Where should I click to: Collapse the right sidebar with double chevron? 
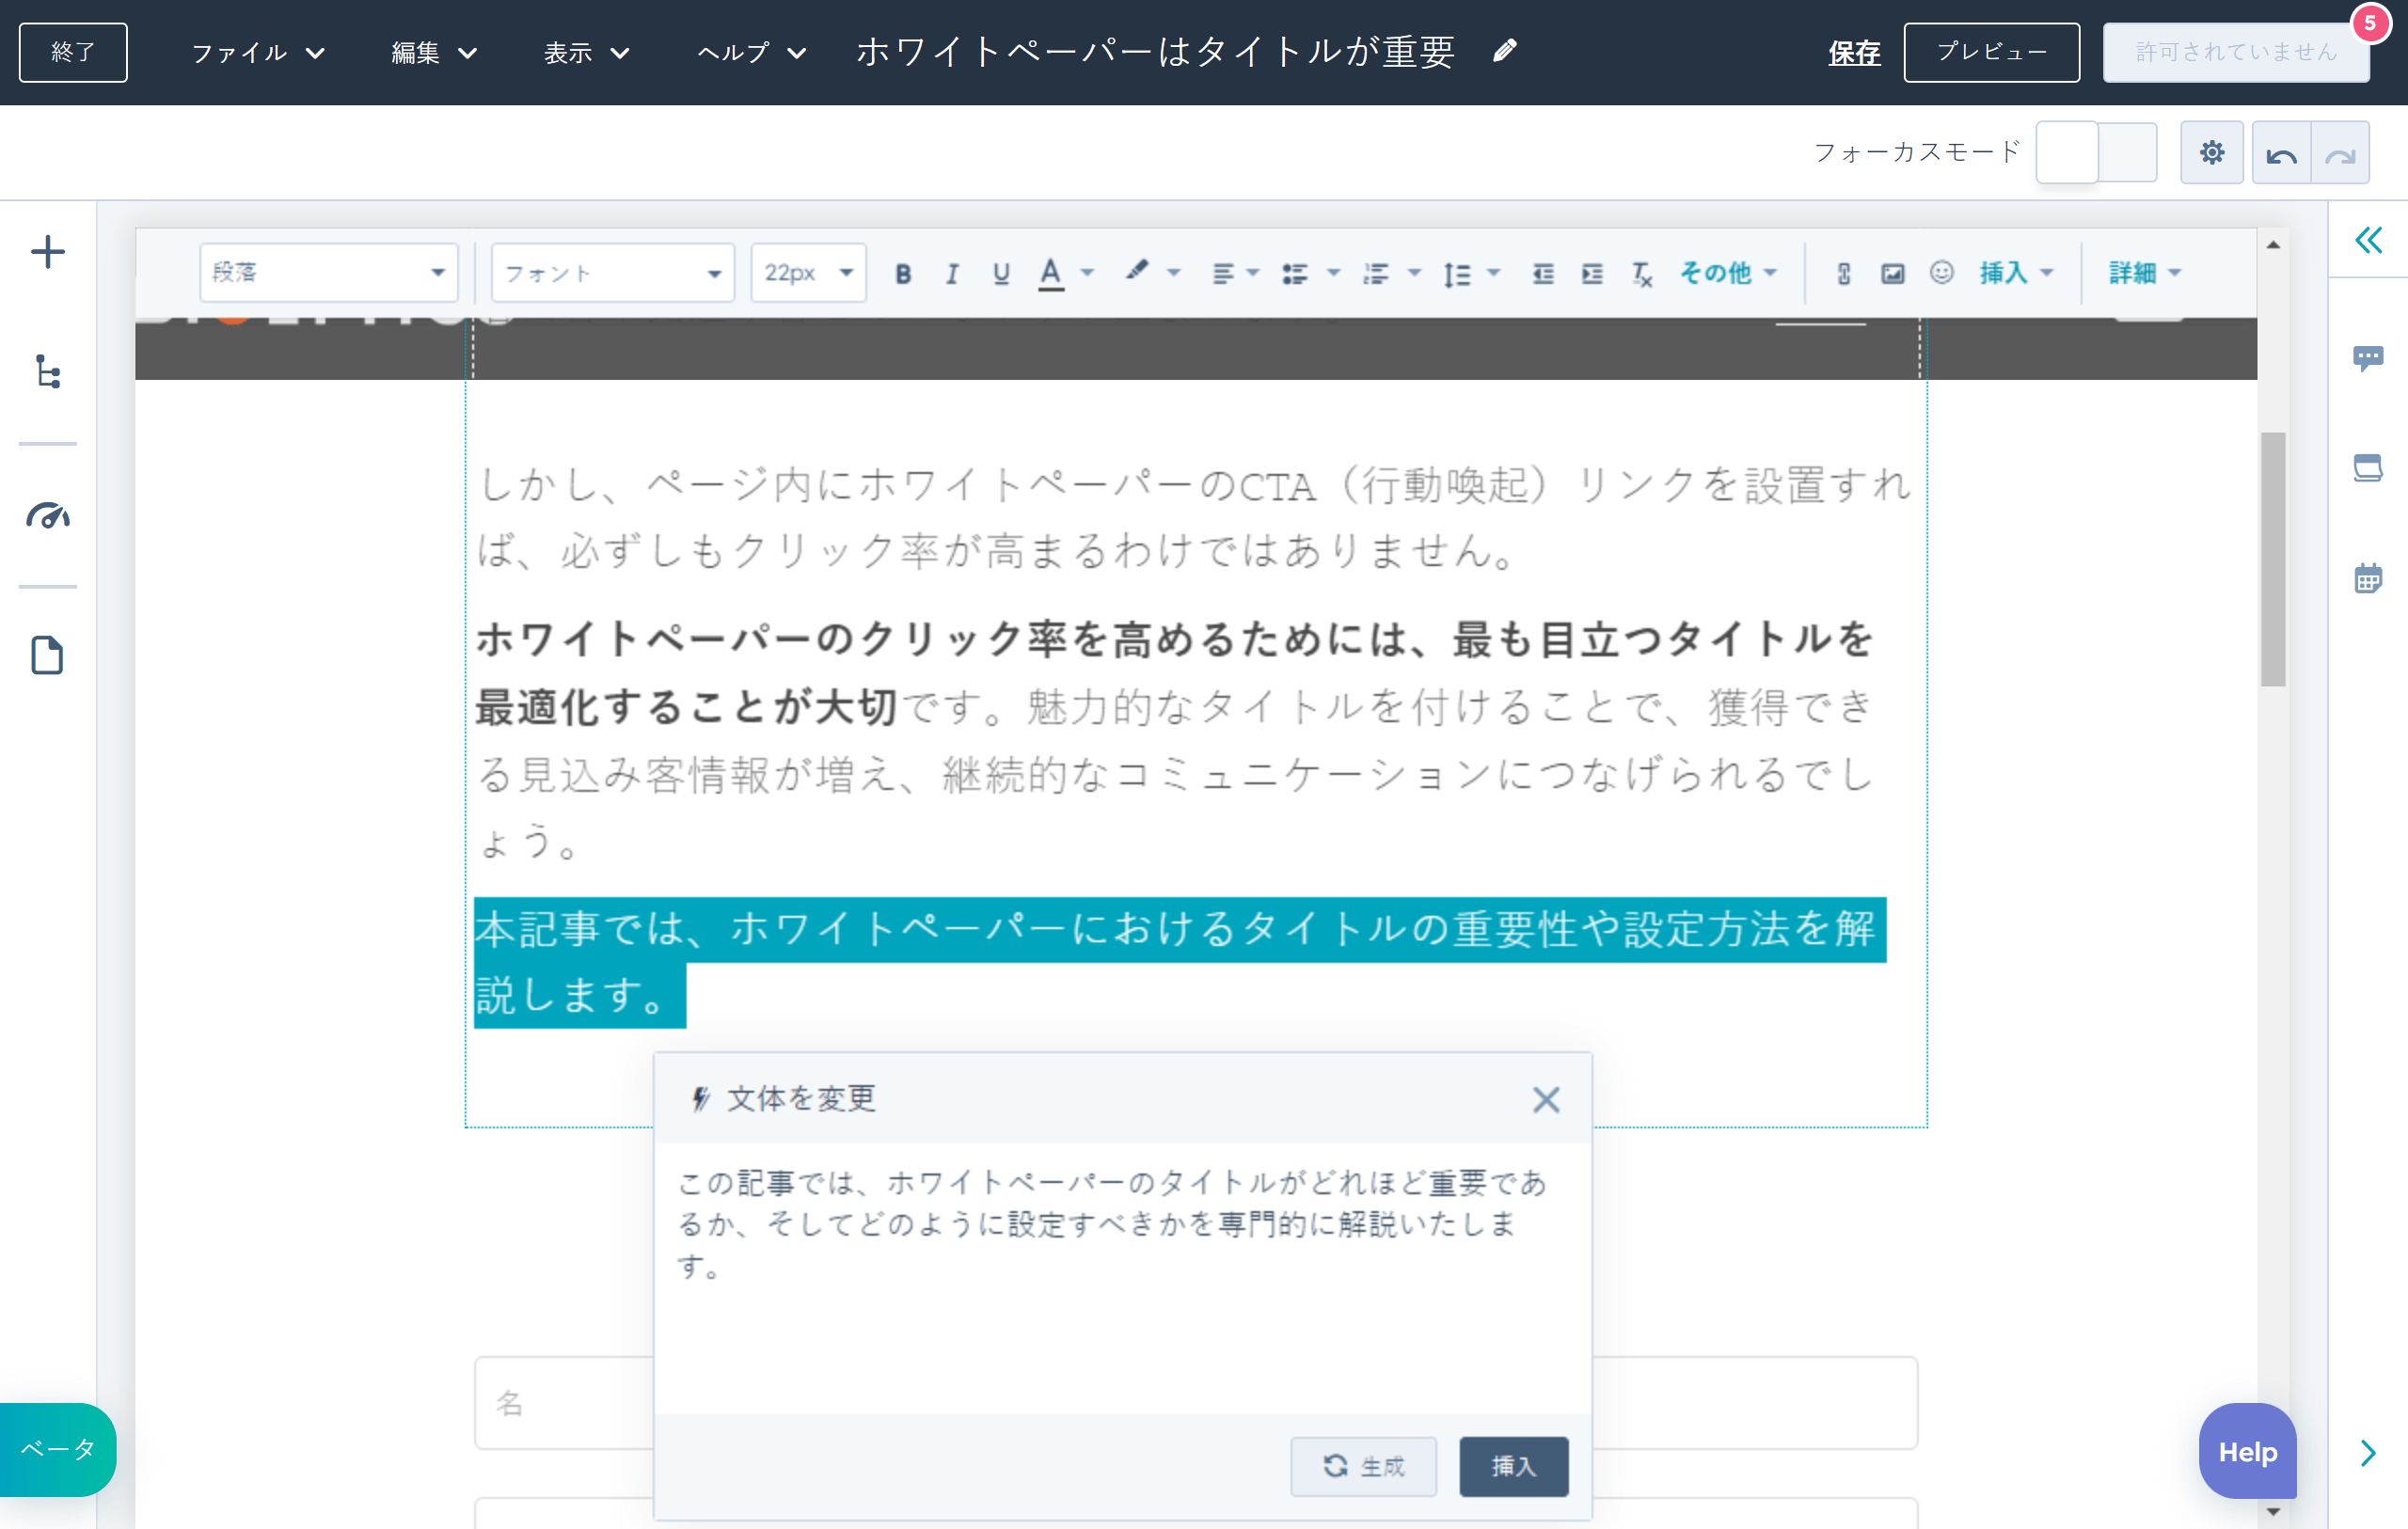[x=2368, y=240]
